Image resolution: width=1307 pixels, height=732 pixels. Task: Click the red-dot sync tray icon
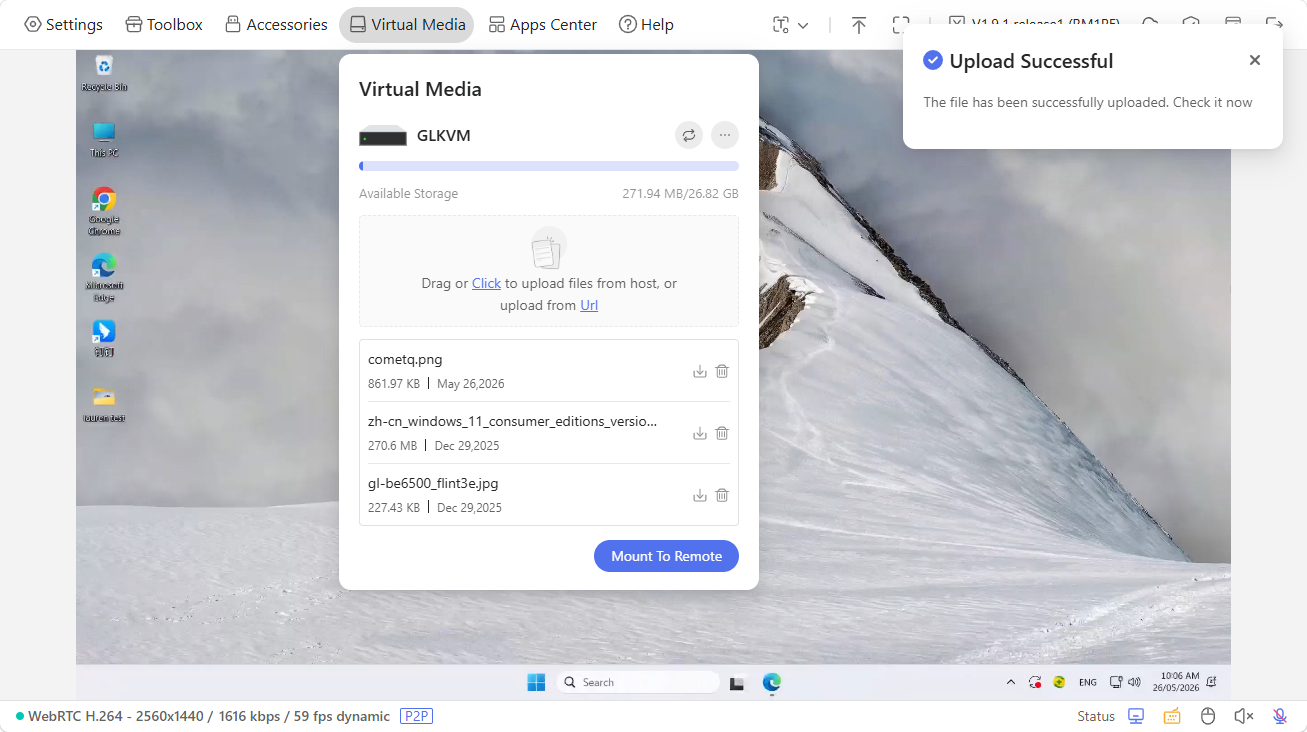1035,682
